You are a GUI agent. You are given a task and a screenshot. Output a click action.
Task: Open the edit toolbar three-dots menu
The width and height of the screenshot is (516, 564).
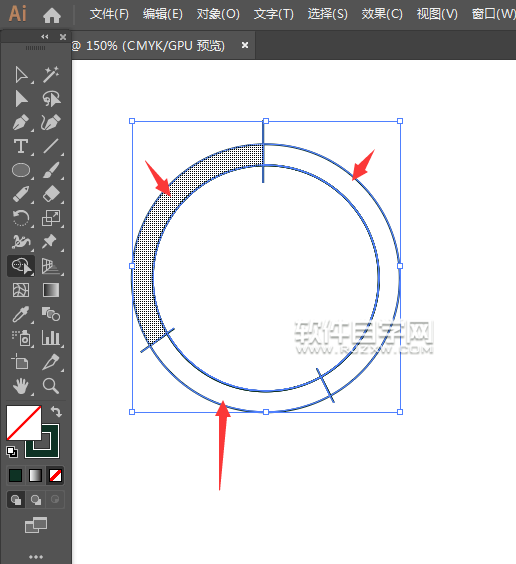pos(36,557)
